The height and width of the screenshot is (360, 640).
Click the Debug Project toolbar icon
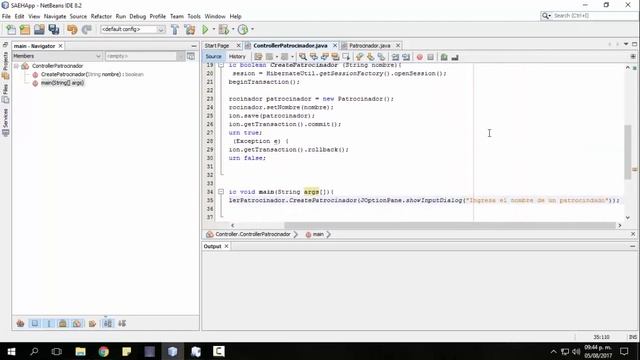coord(224,29)
